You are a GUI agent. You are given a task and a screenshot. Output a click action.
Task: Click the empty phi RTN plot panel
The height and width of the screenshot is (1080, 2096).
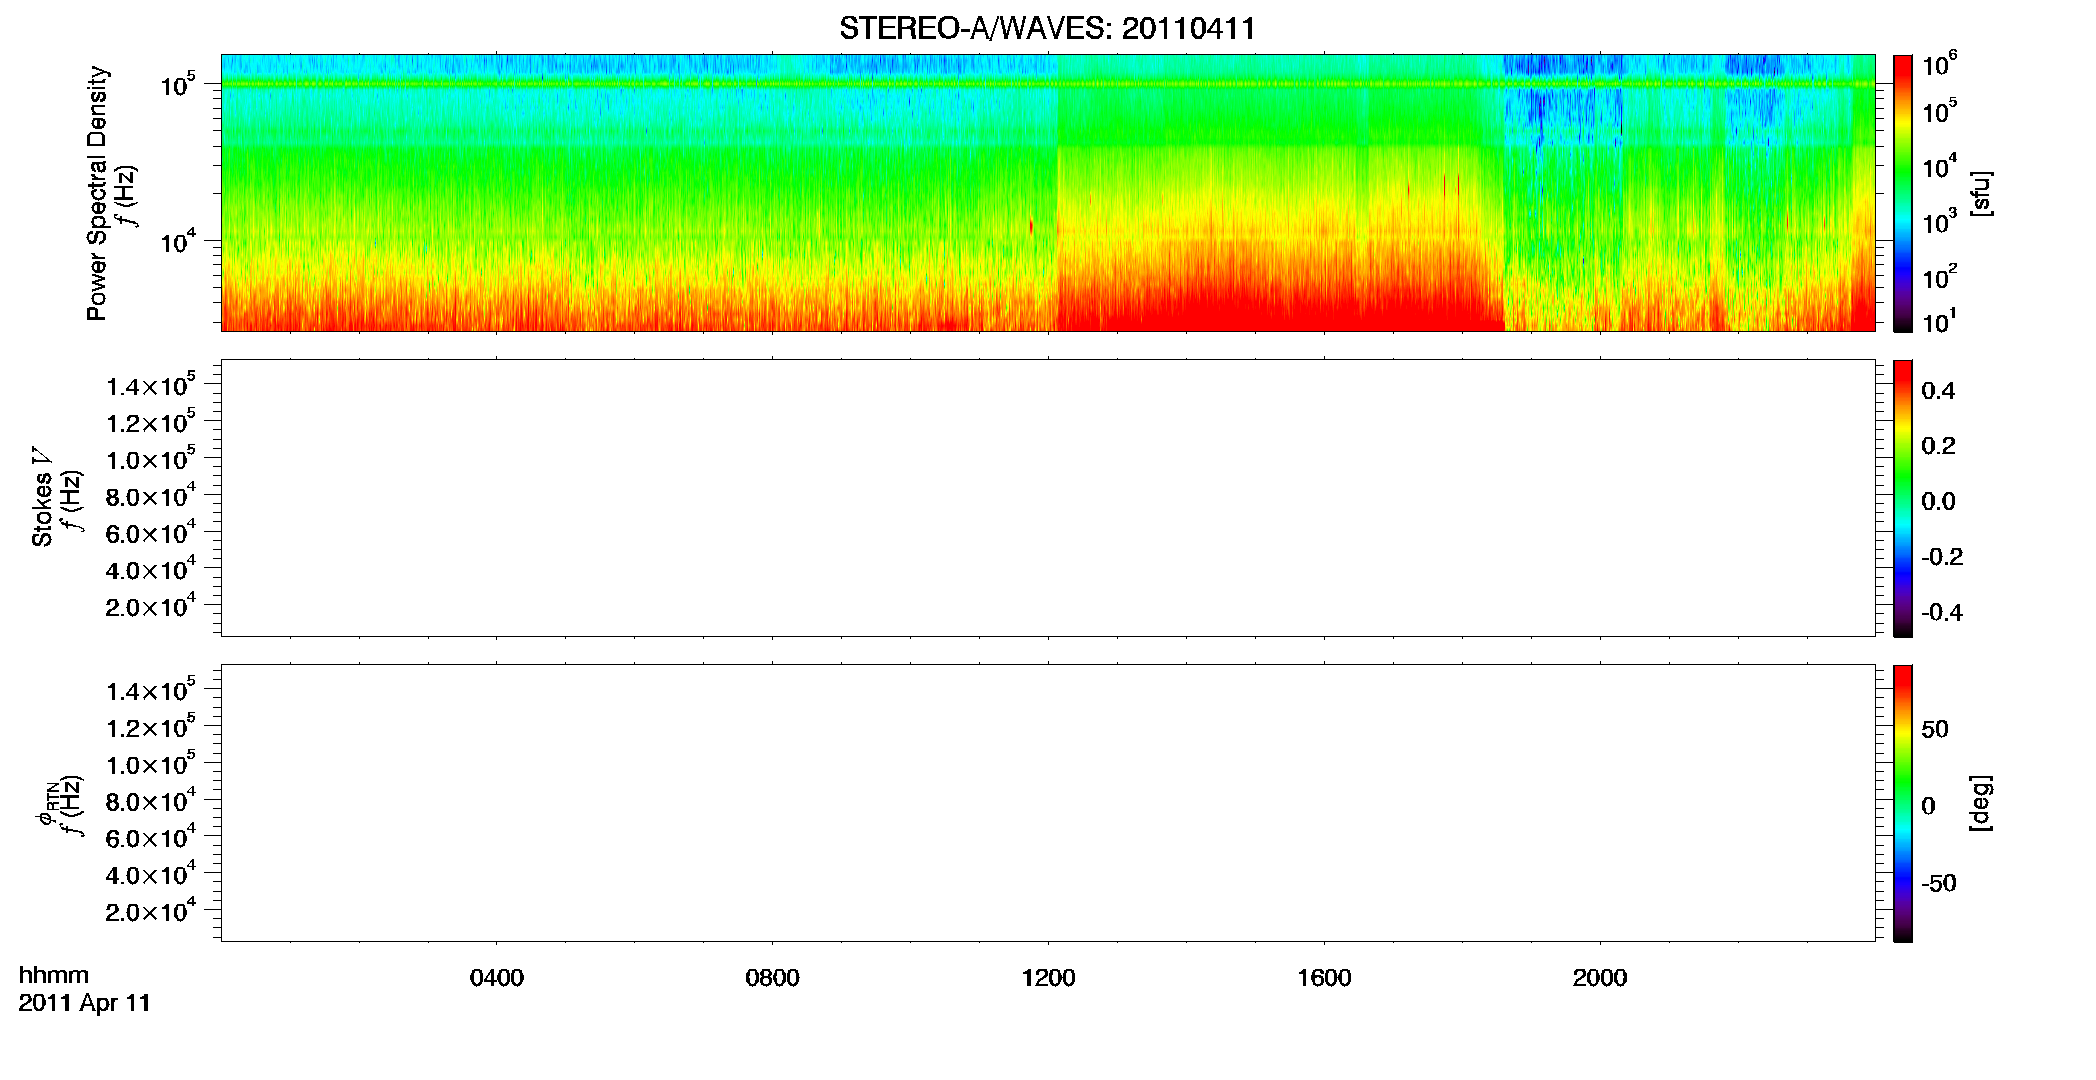[x=1048, y=803]
